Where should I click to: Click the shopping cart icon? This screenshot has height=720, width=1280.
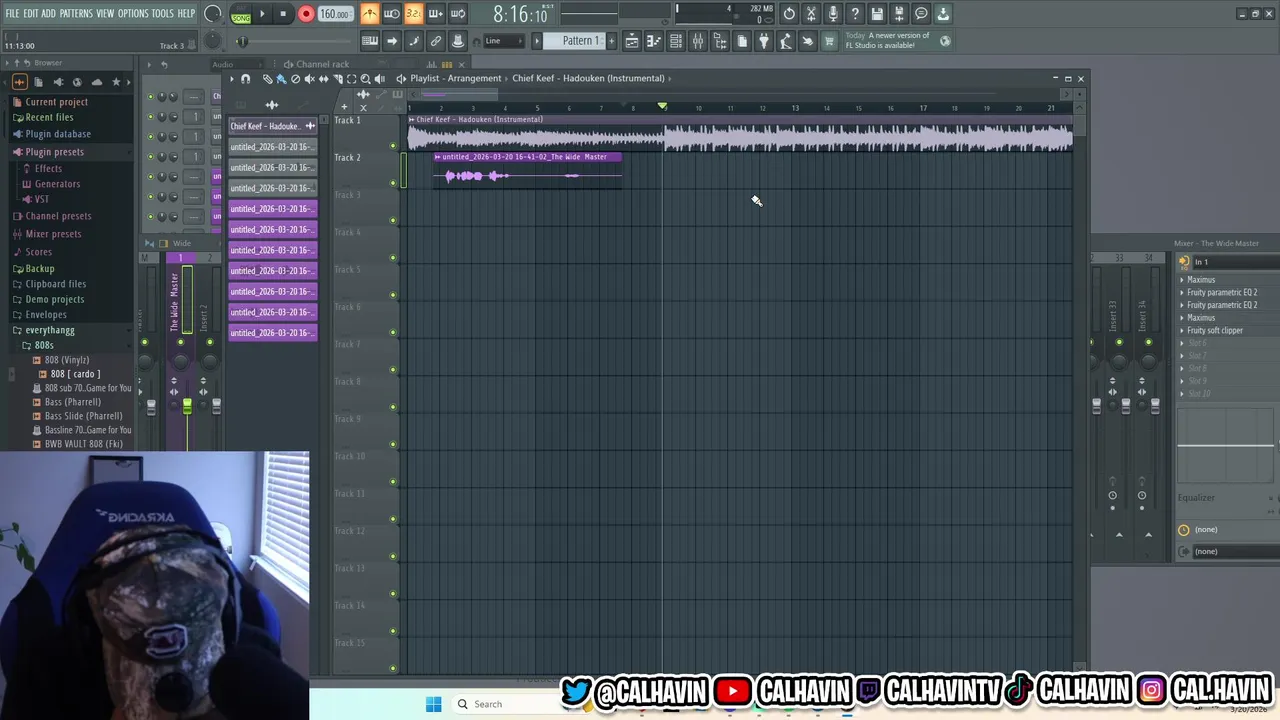[829, 41]
